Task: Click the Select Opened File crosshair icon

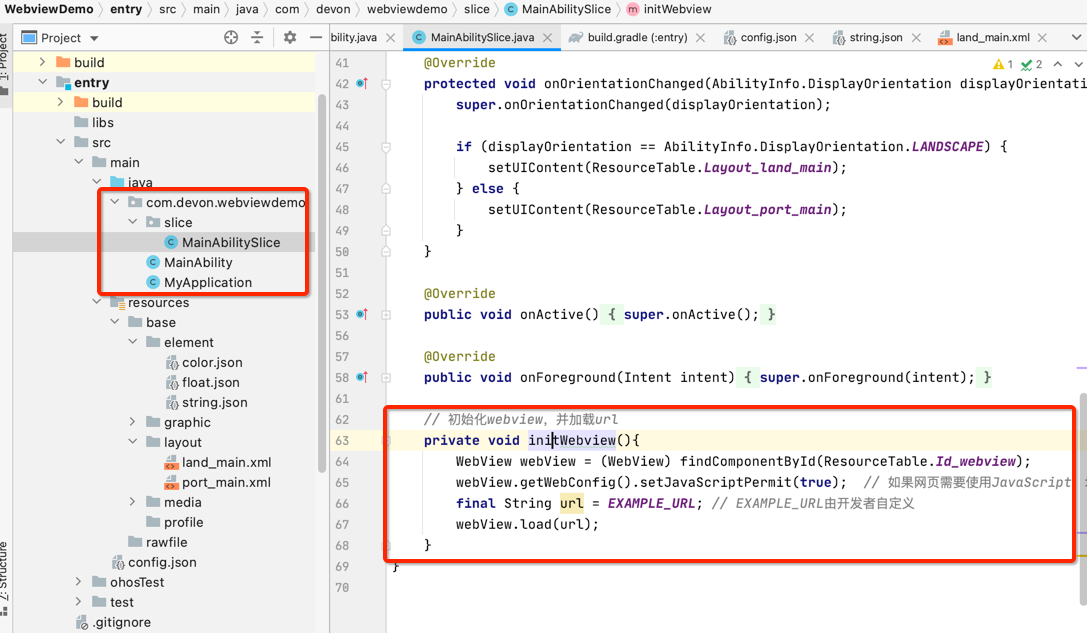Action: pyautogui.click(x=230, y=37)
